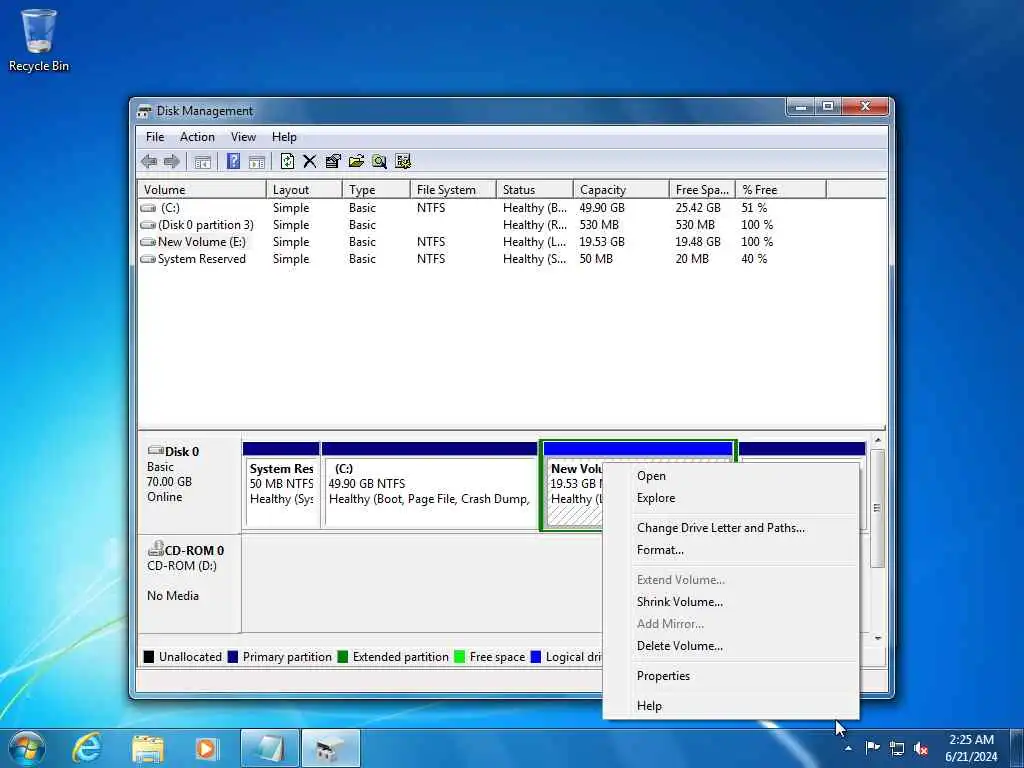Image resolution: width=1024 pixels, height=768 pixels.
Task: Open the blue question-mark Help toolbar icon
Action: [x=233, y=161]
